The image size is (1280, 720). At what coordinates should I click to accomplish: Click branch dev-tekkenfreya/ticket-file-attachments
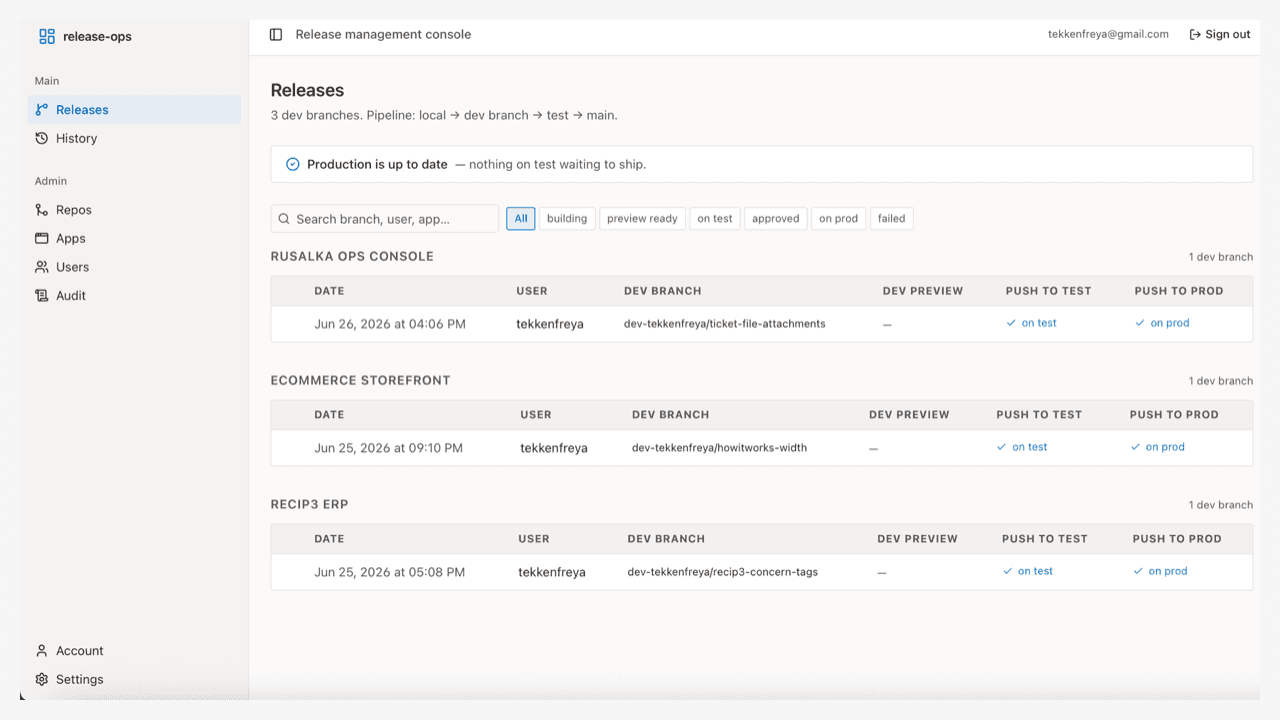725,323
